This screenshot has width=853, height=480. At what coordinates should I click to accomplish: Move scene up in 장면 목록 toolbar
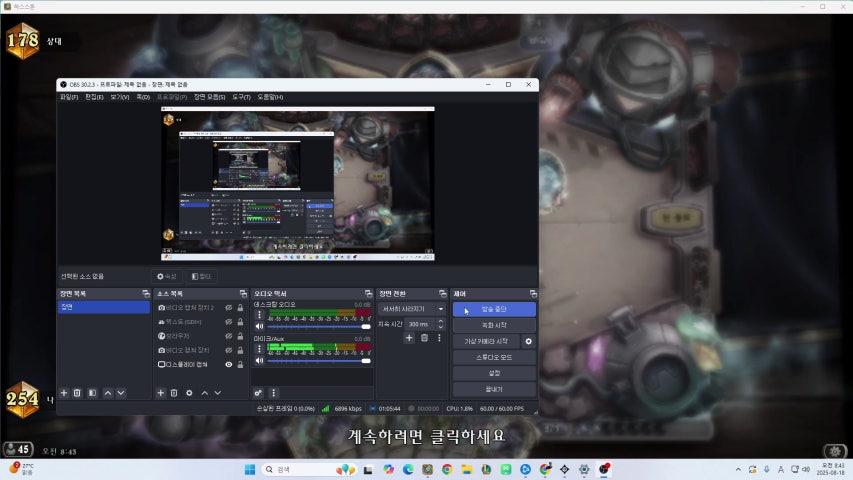[108, 392]
